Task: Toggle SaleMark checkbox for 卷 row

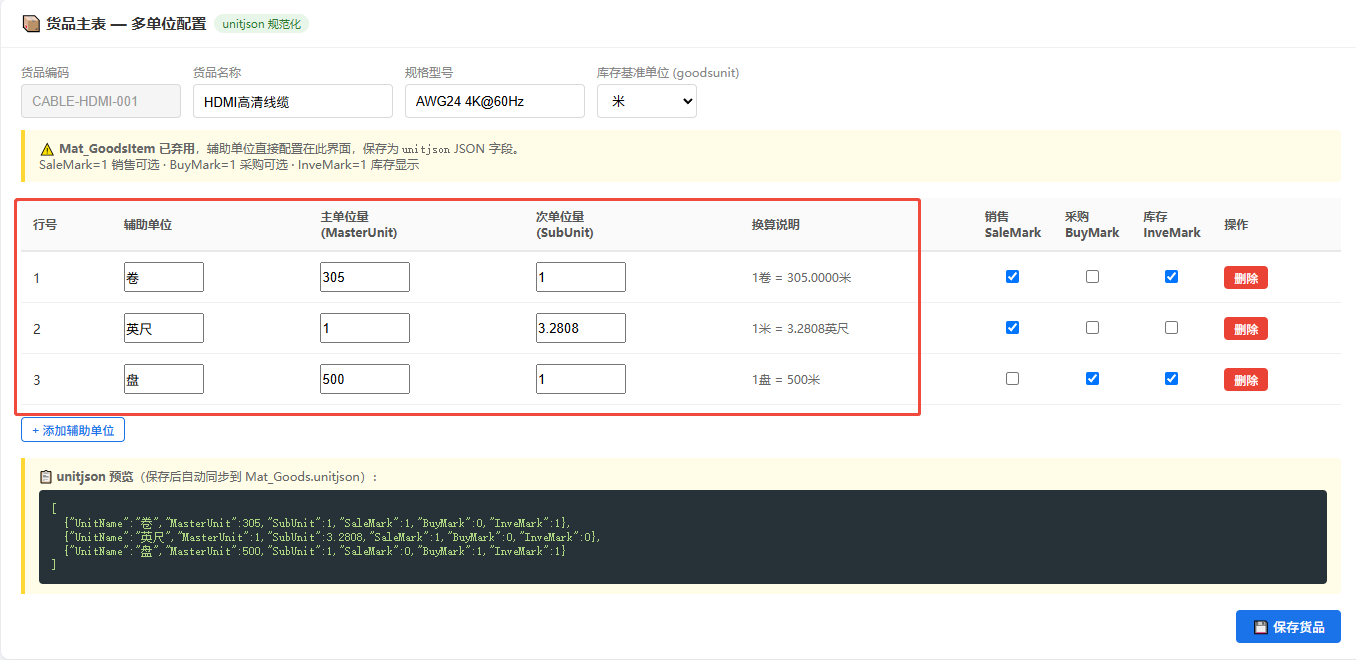Action: [1012, 277]
